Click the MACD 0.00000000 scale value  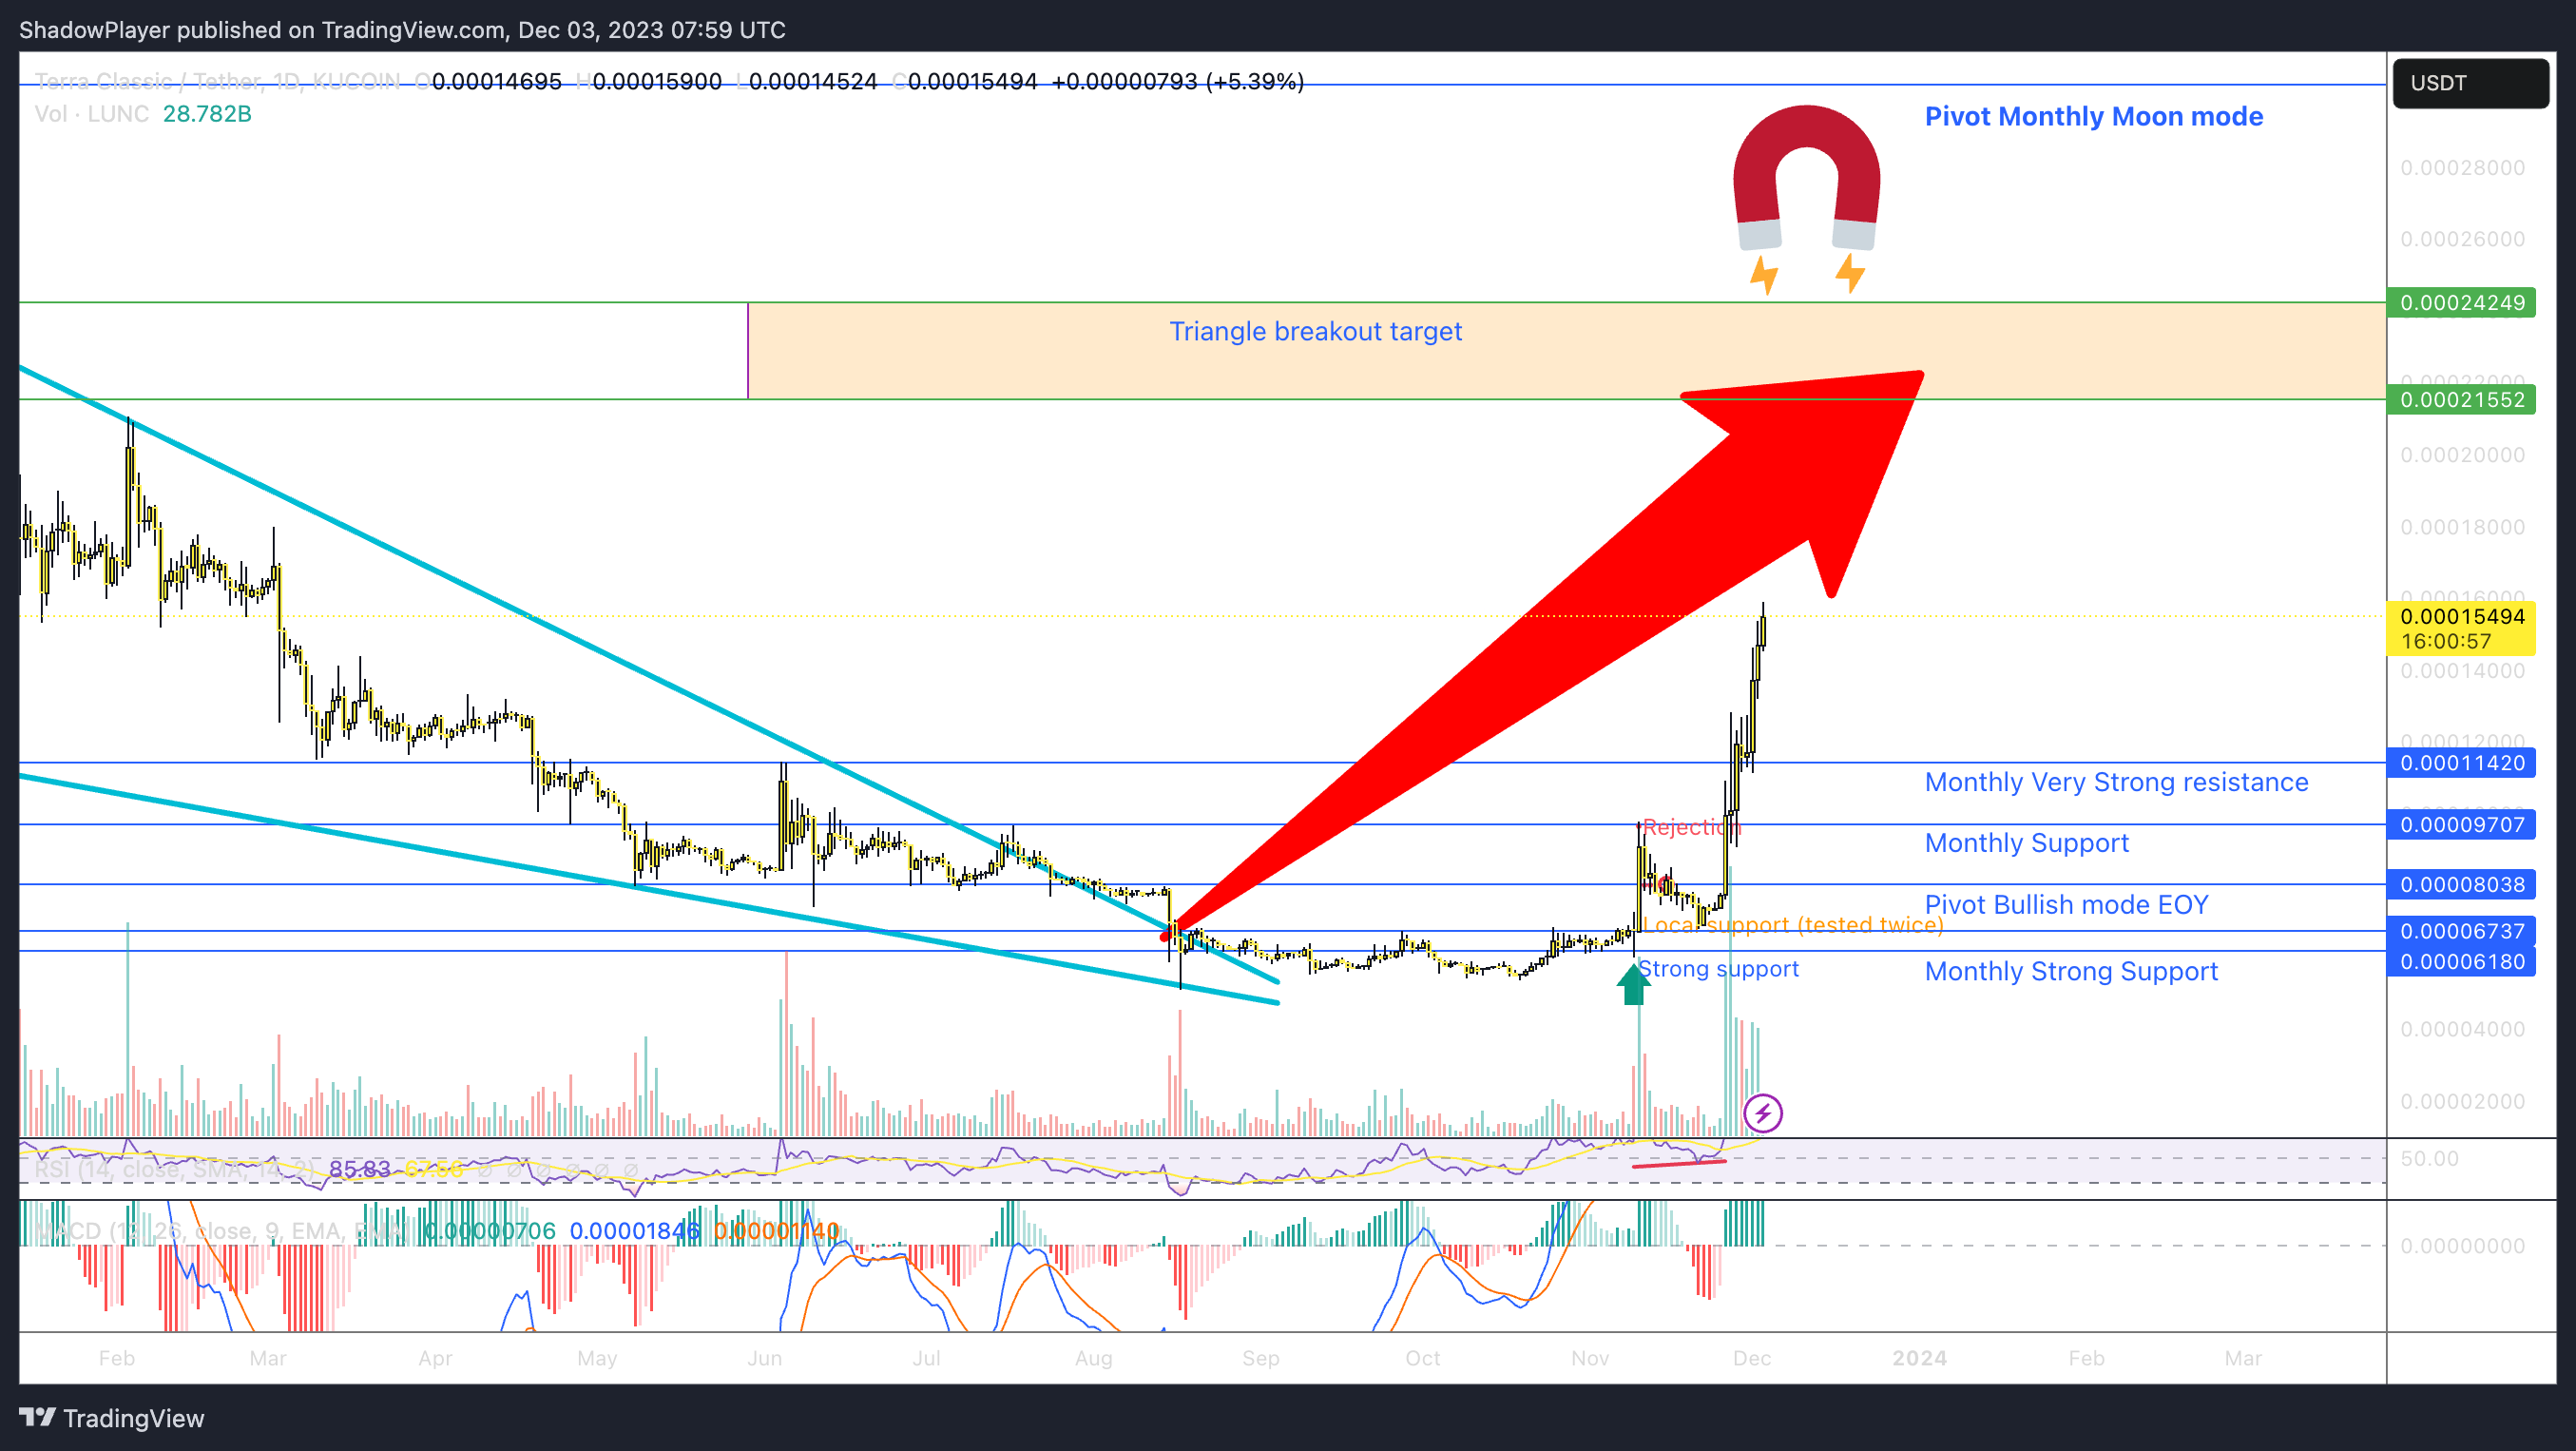2462,1246
